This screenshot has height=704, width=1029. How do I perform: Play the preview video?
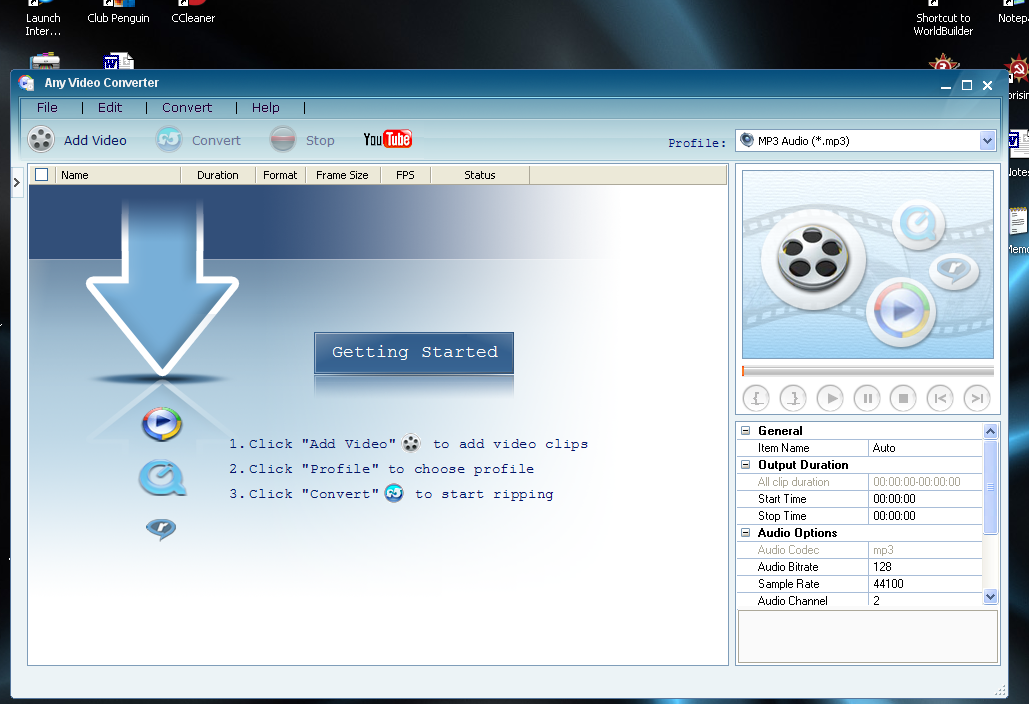pyautogui.click(x=830, y=398)
